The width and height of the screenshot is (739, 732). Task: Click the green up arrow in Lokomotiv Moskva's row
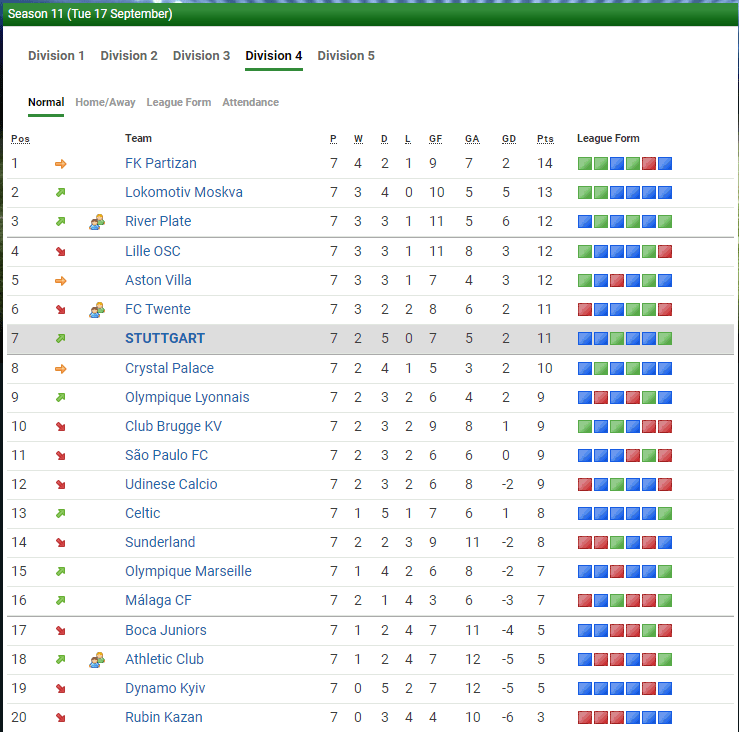tap(61, 193)
